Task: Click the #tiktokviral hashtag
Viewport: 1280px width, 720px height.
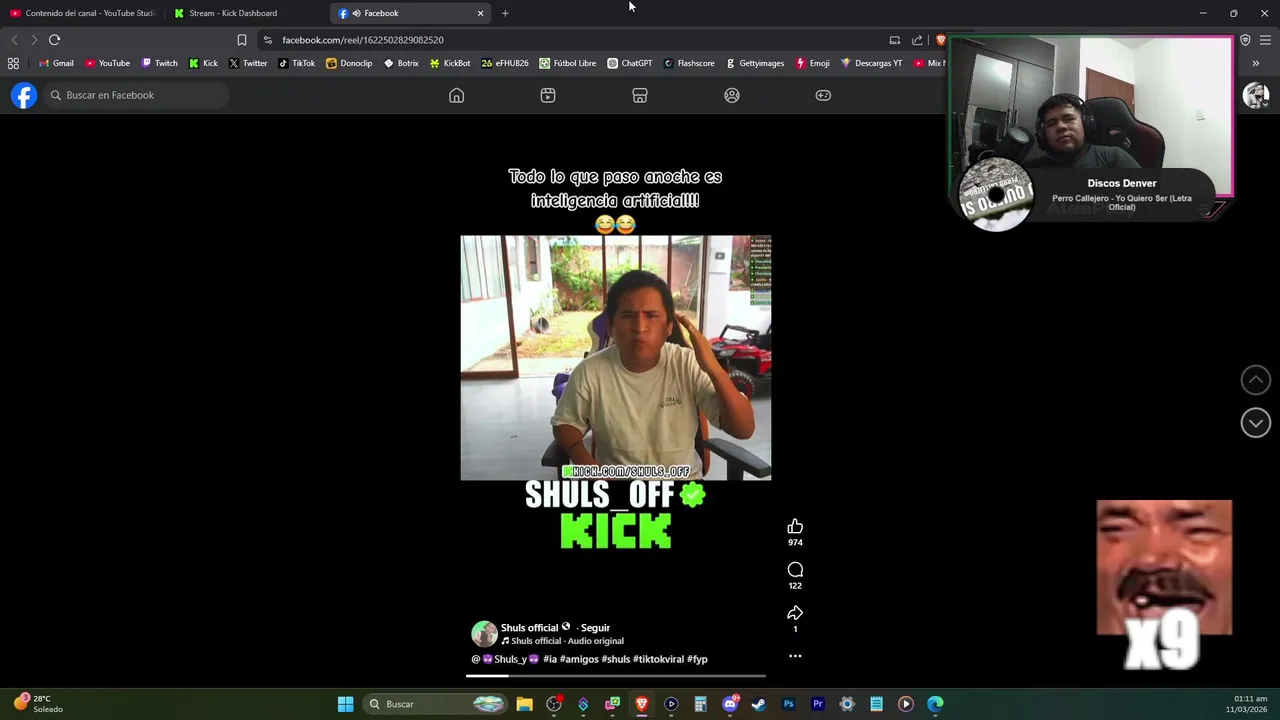Action: coord(658,659)
